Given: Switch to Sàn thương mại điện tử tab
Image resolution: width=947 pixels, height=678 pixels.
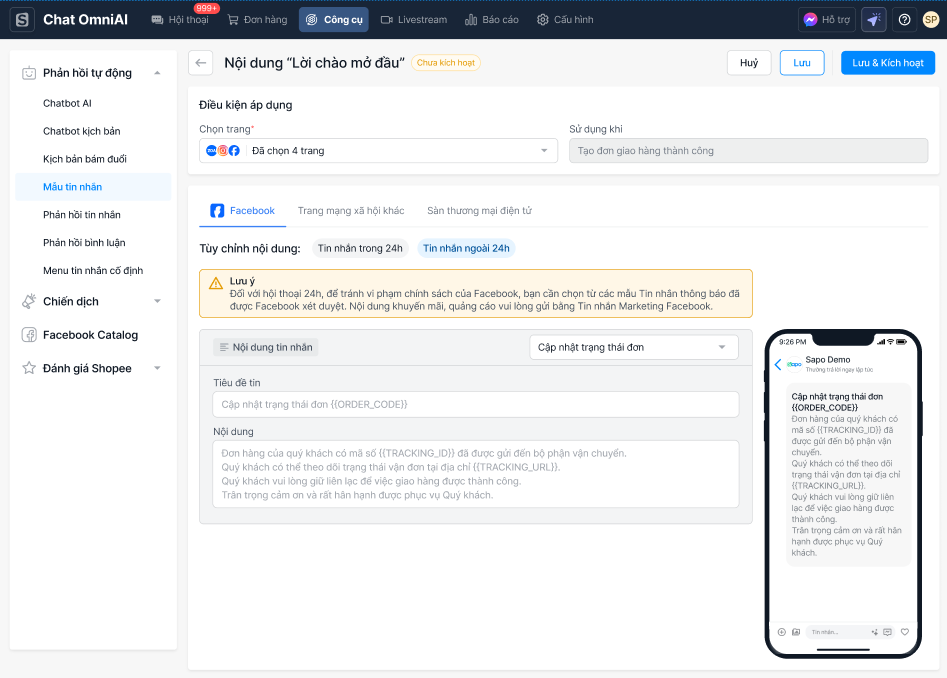Looking at the screenshot, I should pos(480,211).
